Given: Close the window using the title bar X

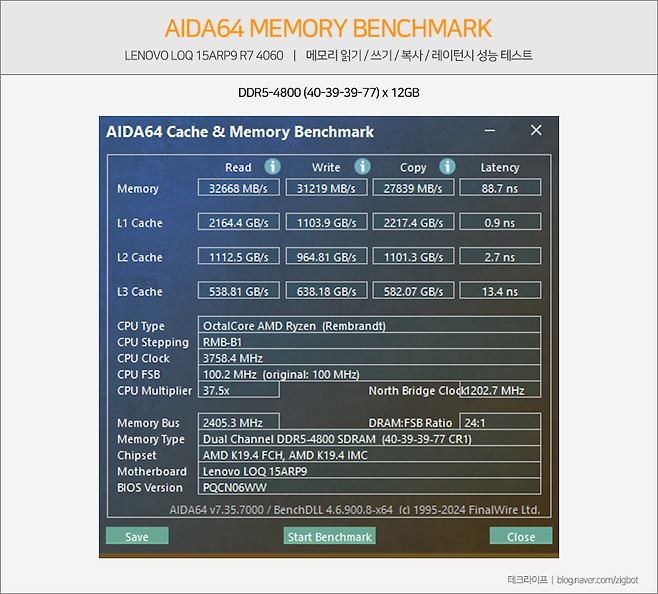Looking at the screenshot, I should click(x=536, y=131).
